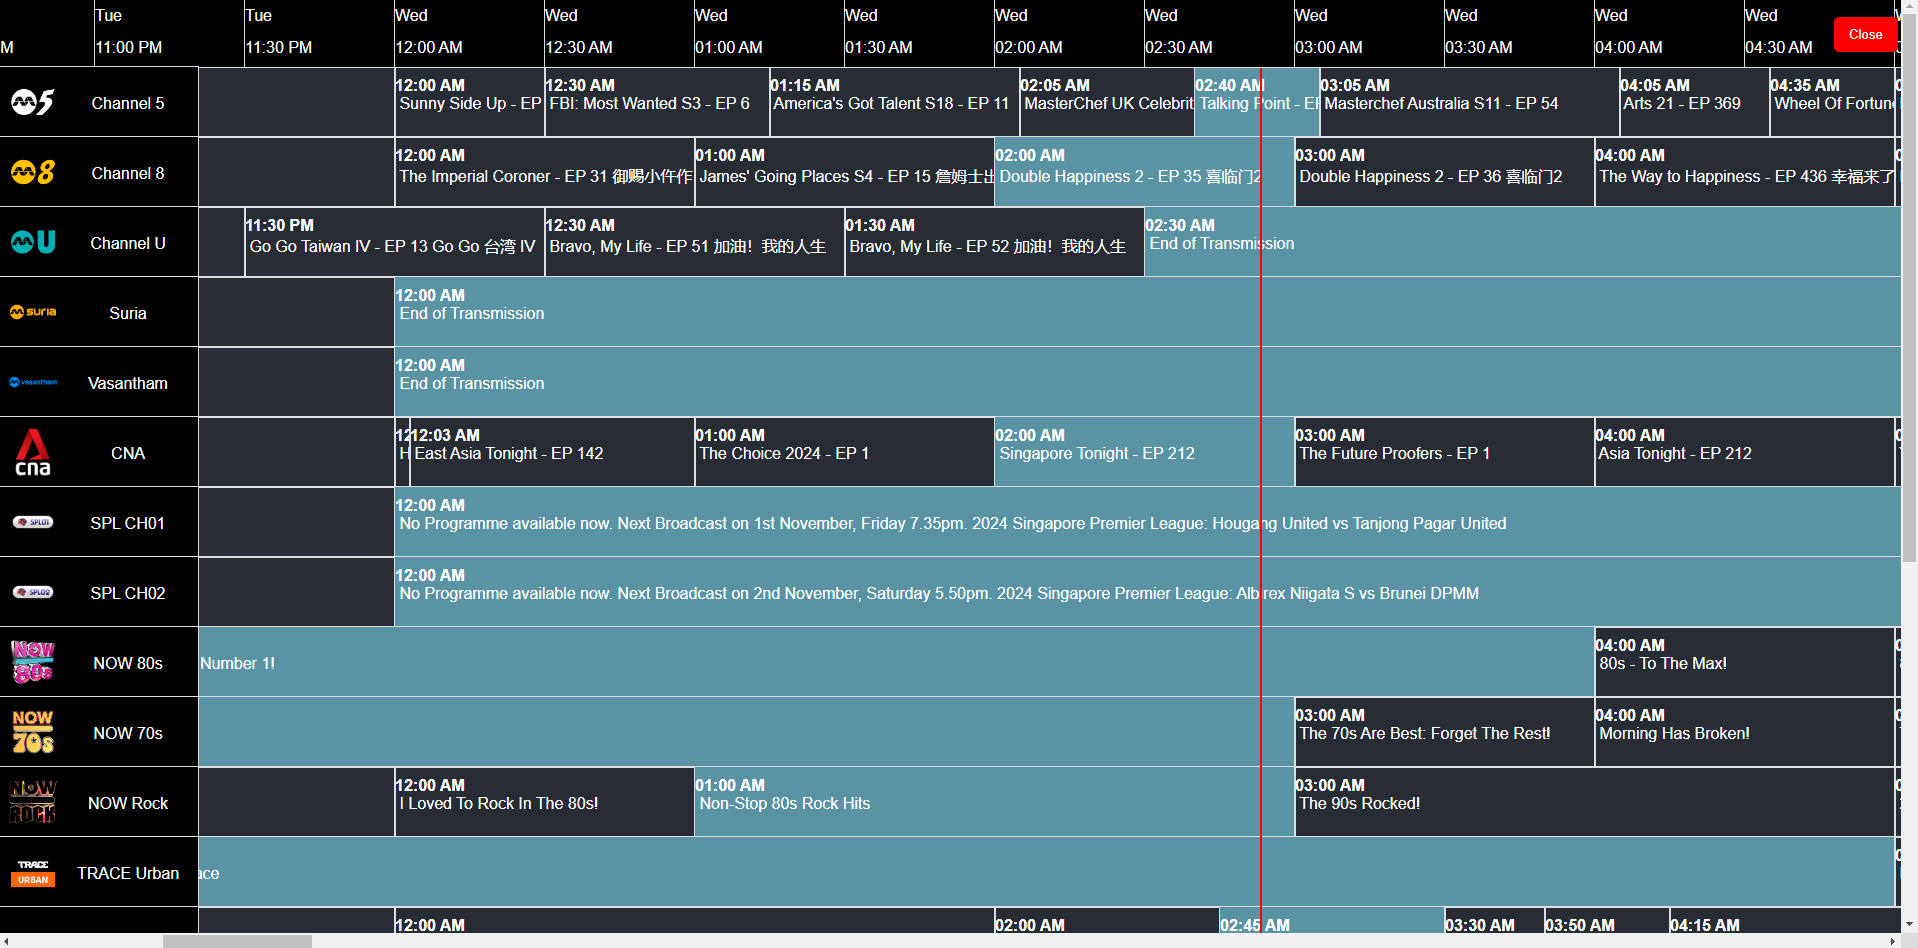Open The Imperial Coroner - EP 31

(x=544, y=172)
